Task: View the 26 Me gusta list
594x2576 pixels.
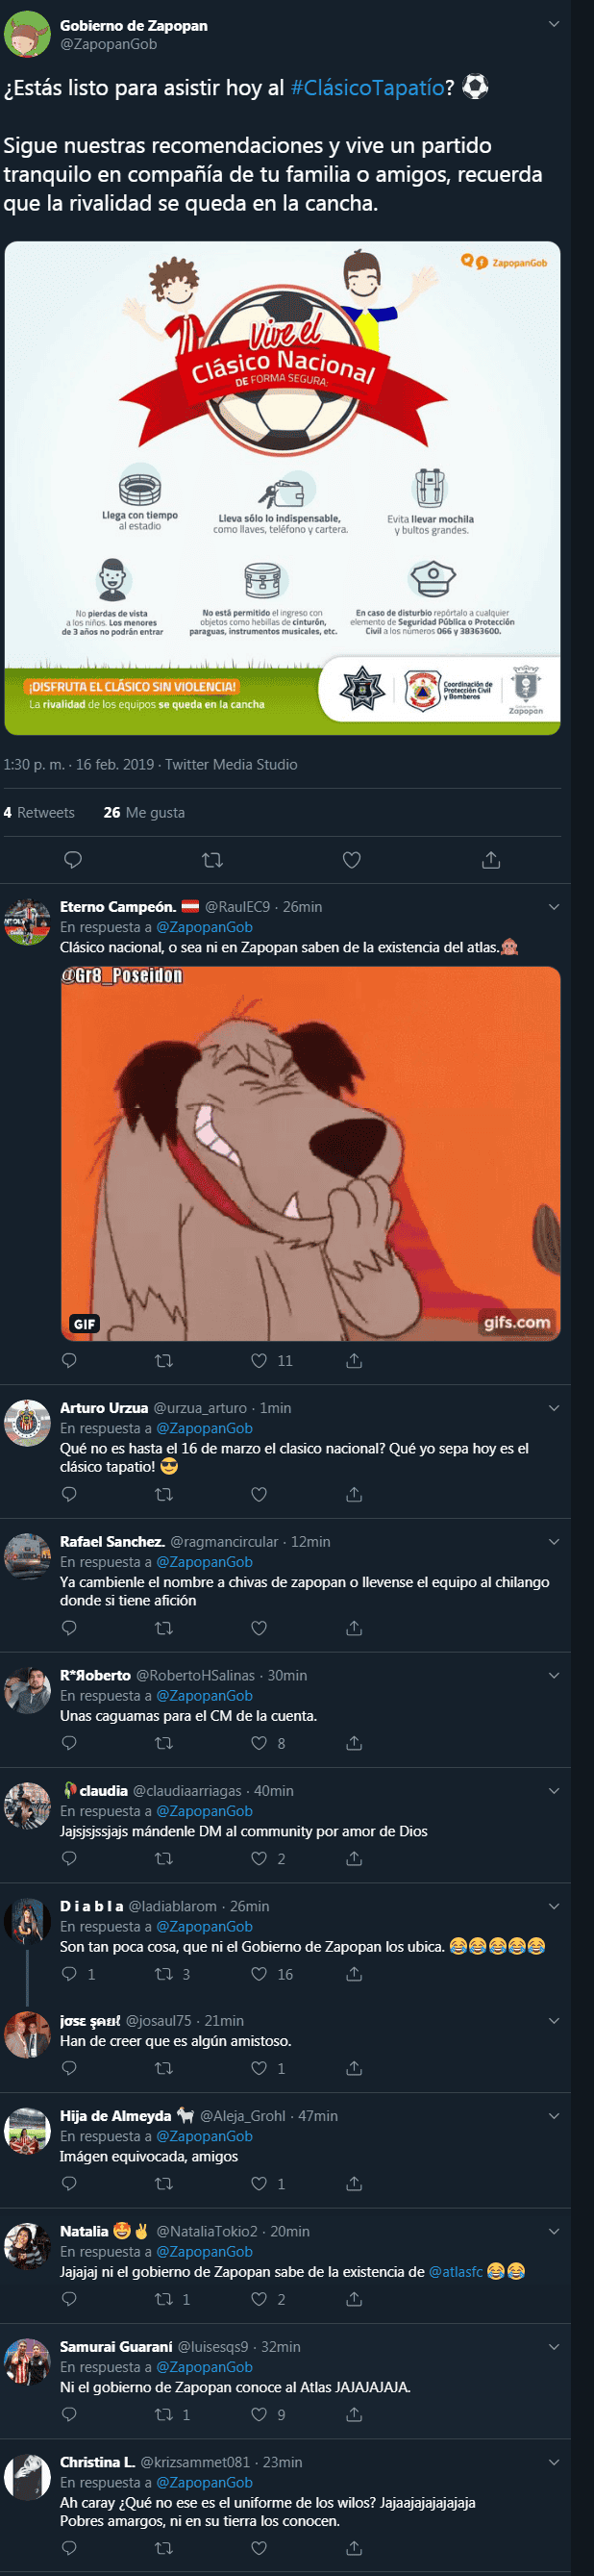Action: click(x=144, y=812)
